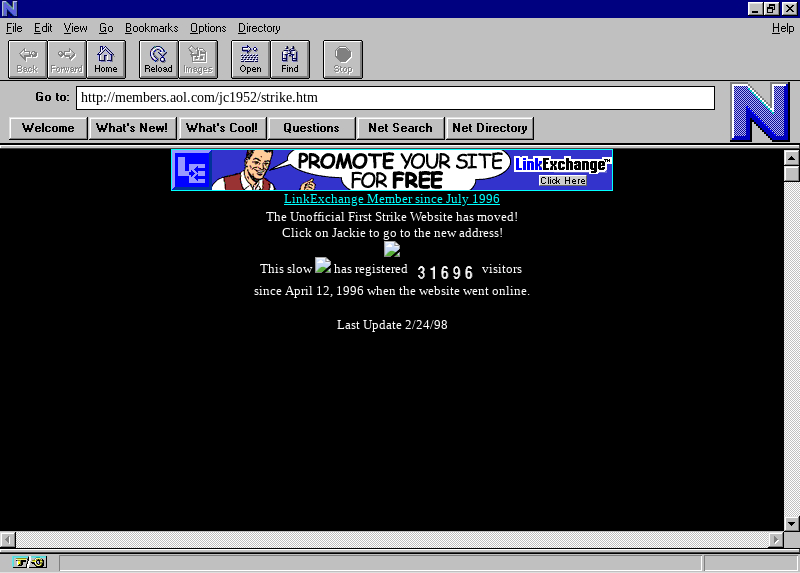
Task: Click the security key status icon
Action: (30, 562)
